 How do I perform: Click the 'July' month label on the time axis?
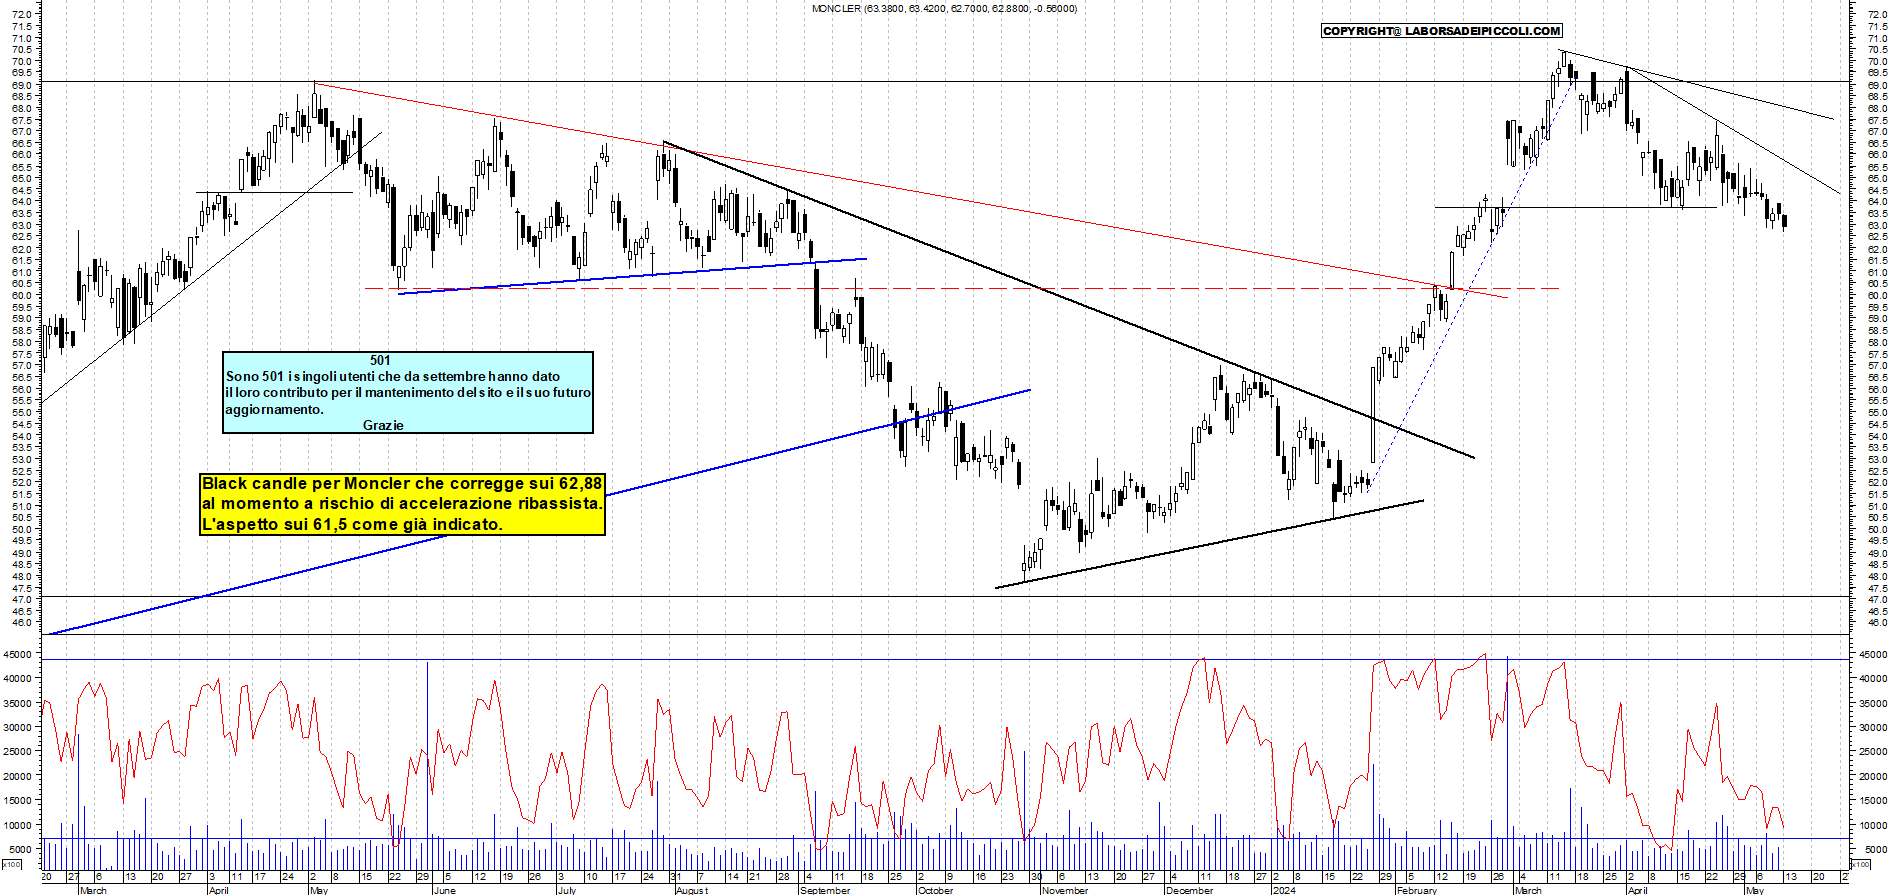point(567,890)
